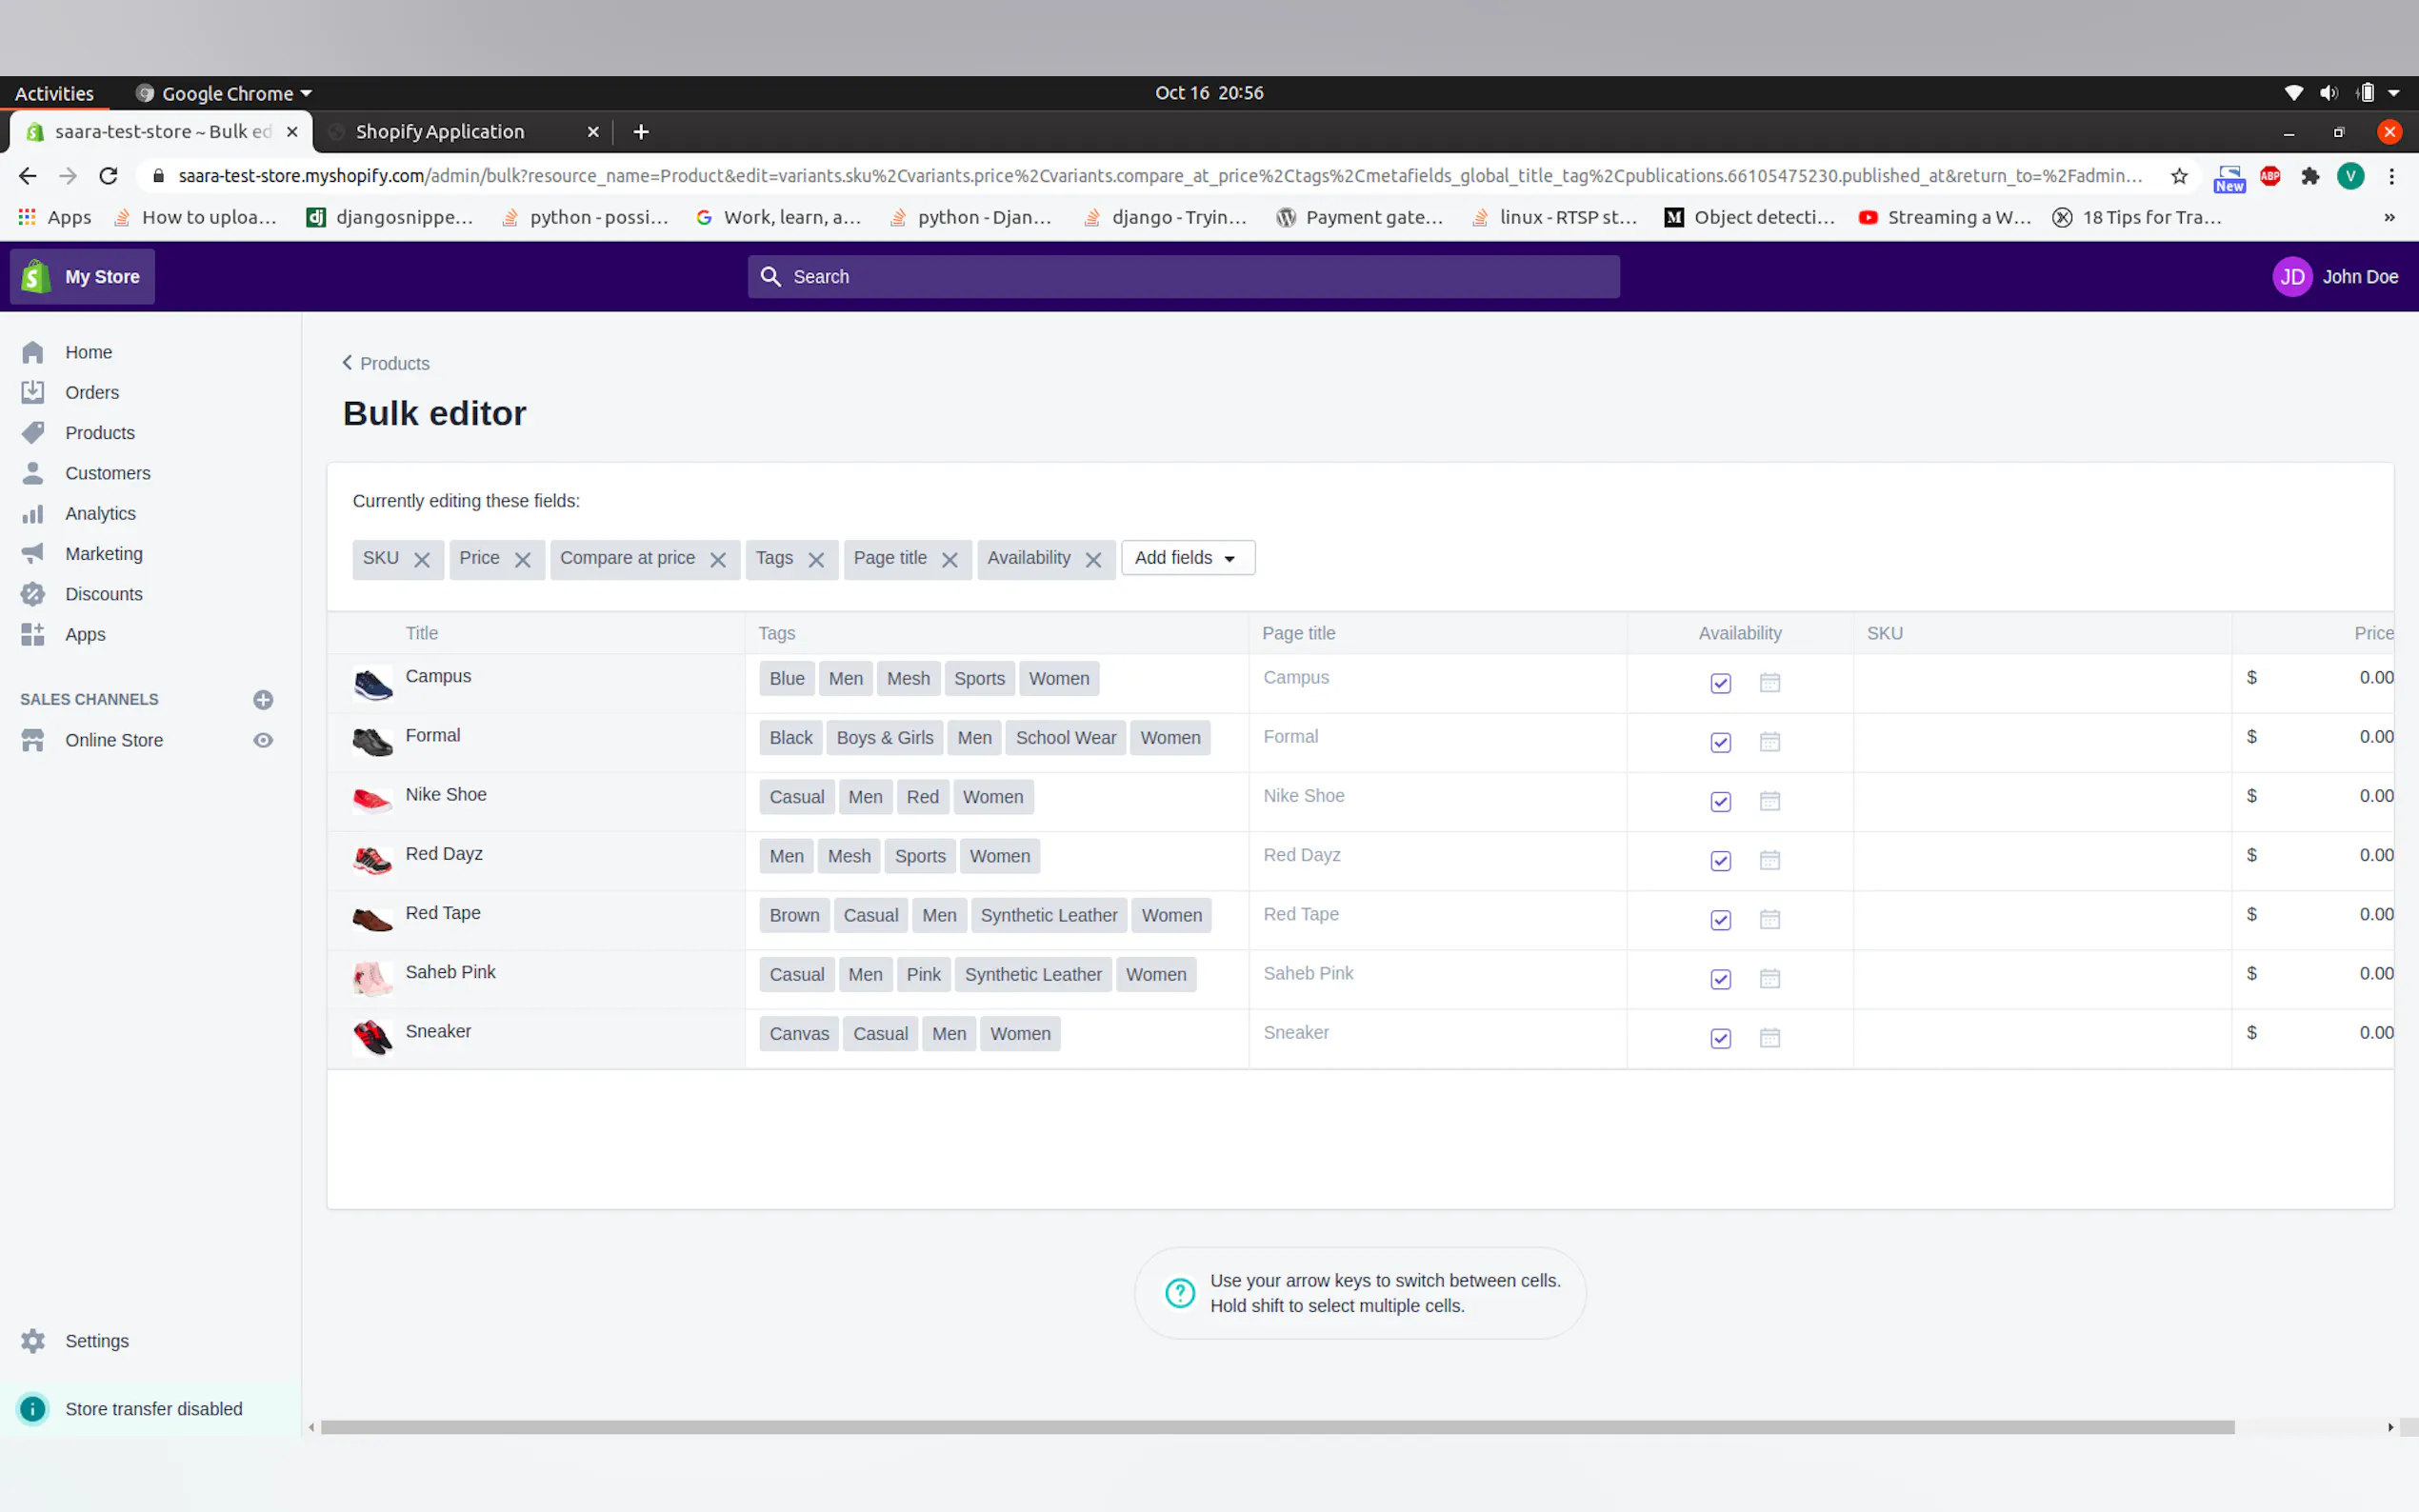Viewport: 2419px width, 1512px height.
Task: Open Google Chrome app menu in top bar
Action: [x=226, y=93]
